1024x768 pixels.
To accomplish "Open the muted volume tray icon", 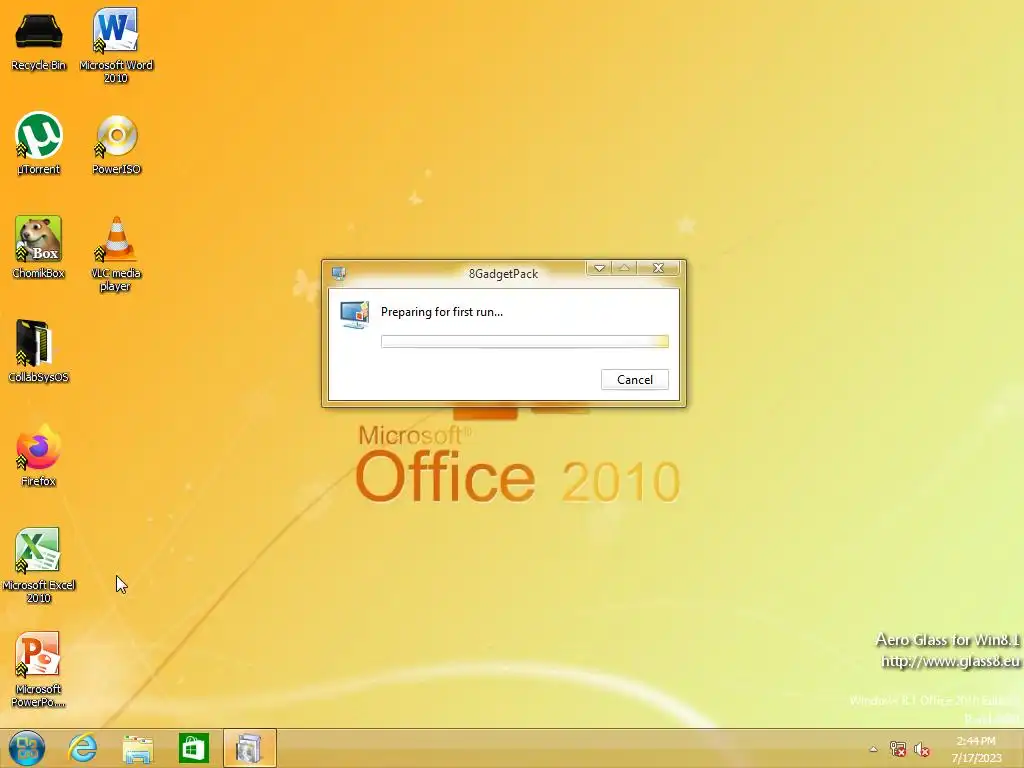I will click(922, 749).
